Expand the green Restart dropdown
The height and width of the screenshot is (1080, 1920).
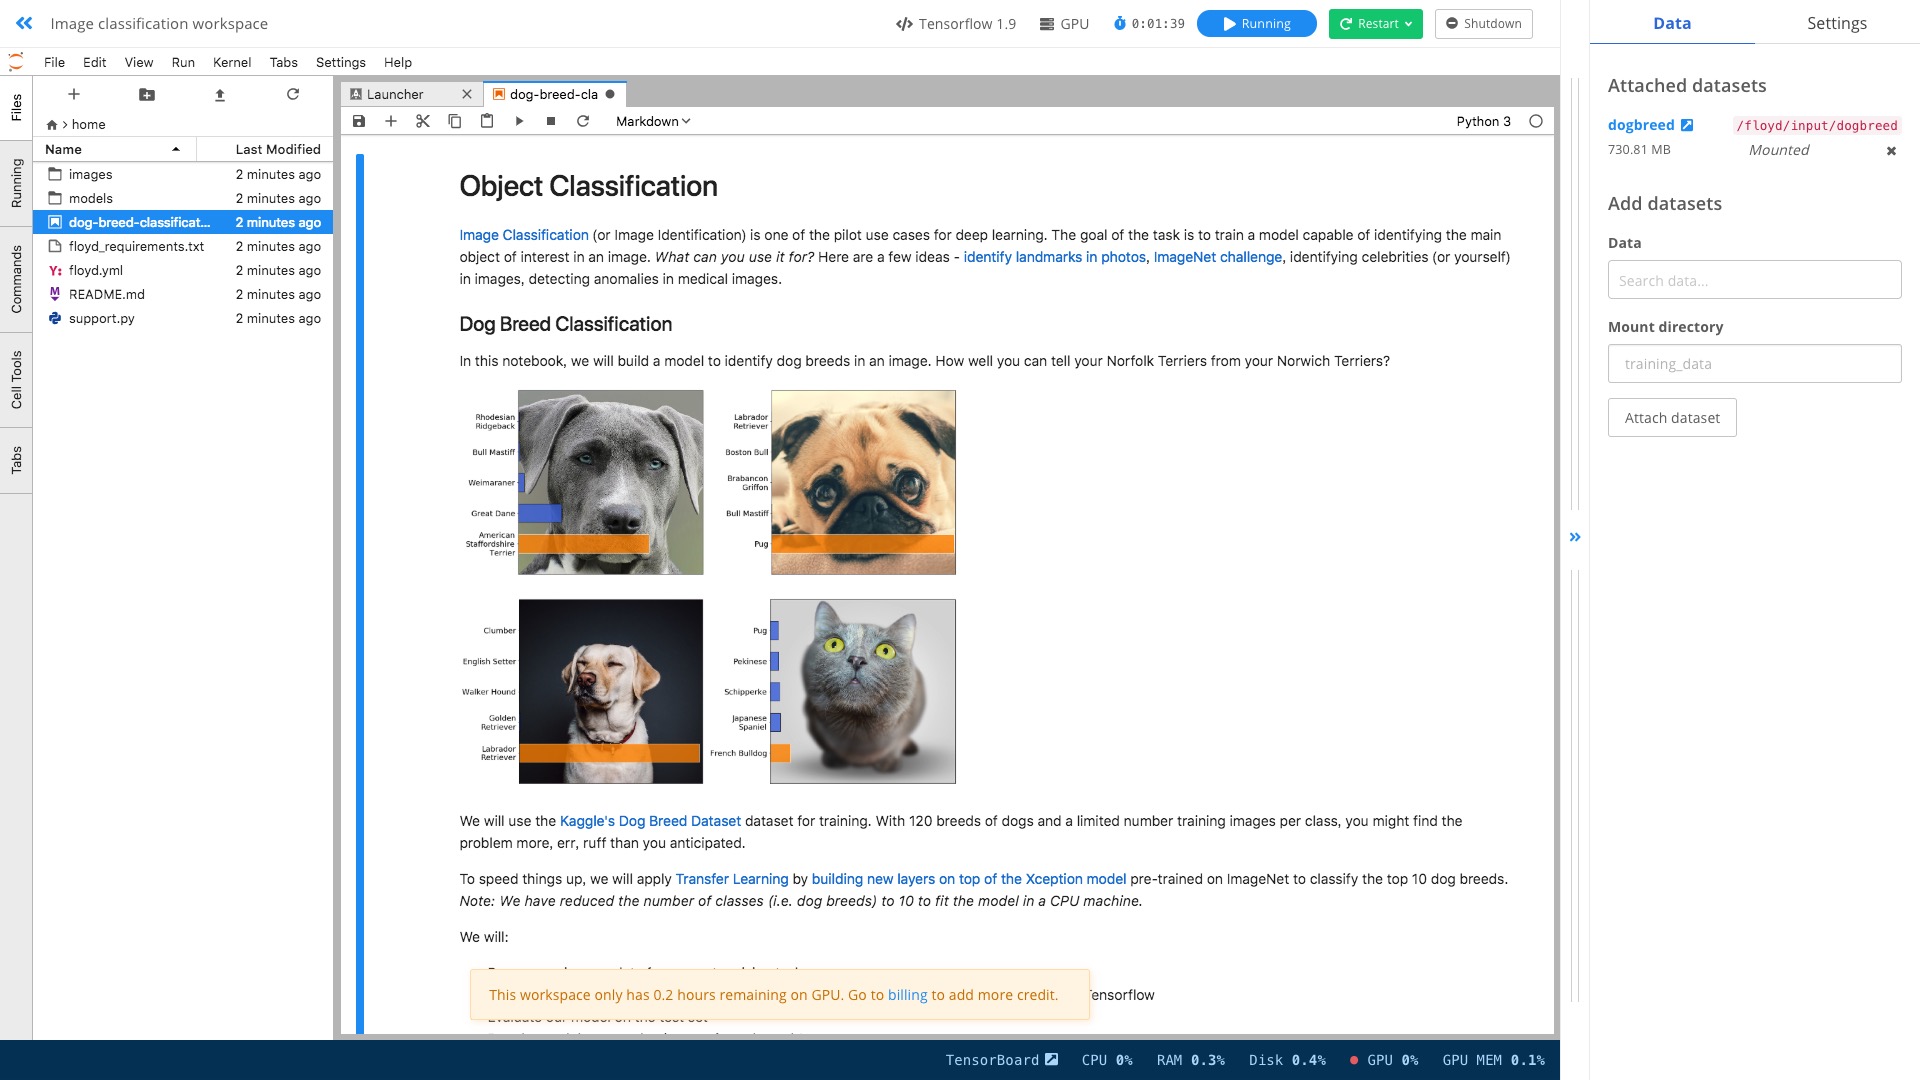[1408, 24]
